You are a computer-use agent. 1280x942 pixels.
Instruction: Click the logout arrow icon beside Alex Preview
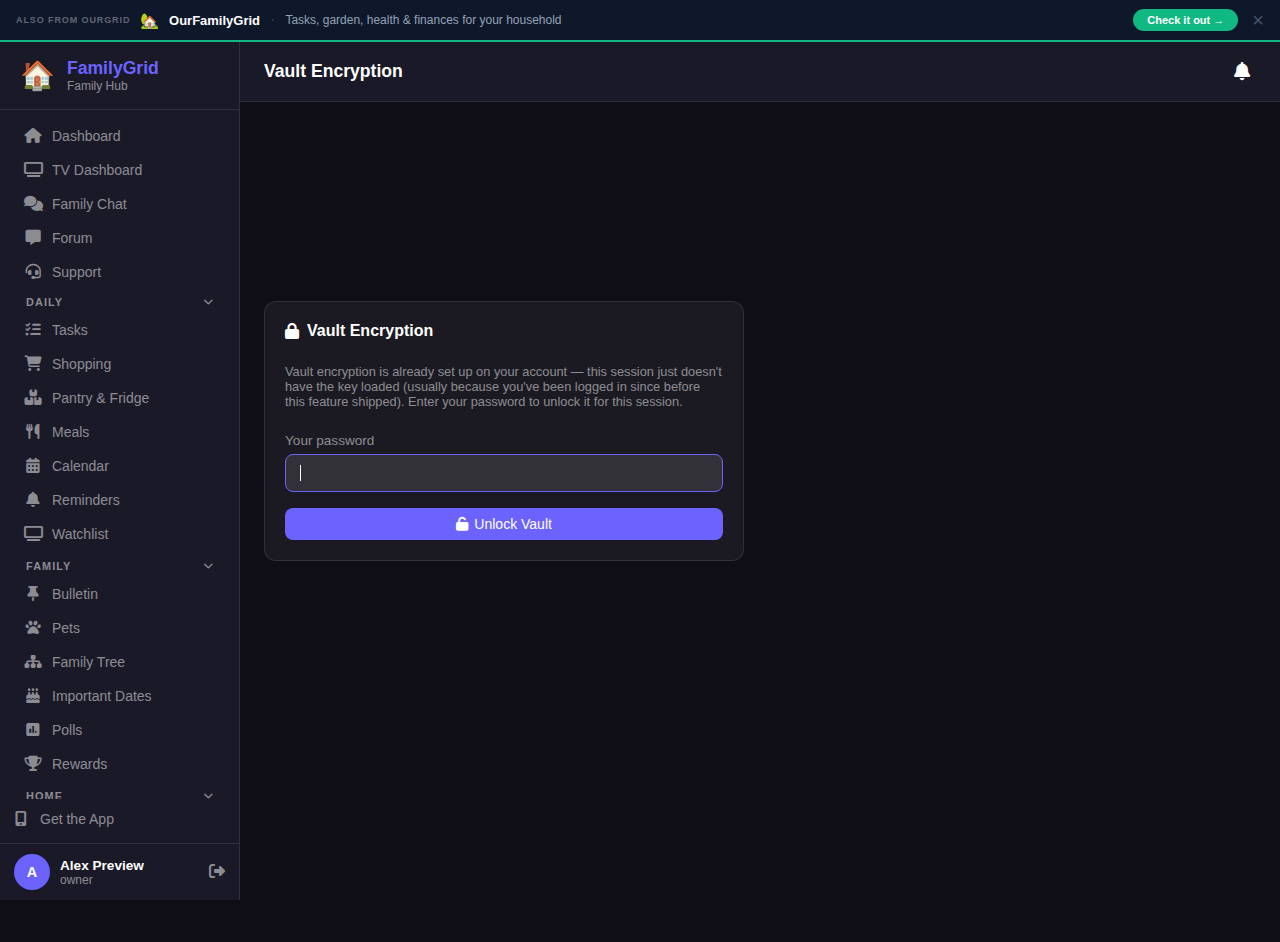[x=217, y=871]
